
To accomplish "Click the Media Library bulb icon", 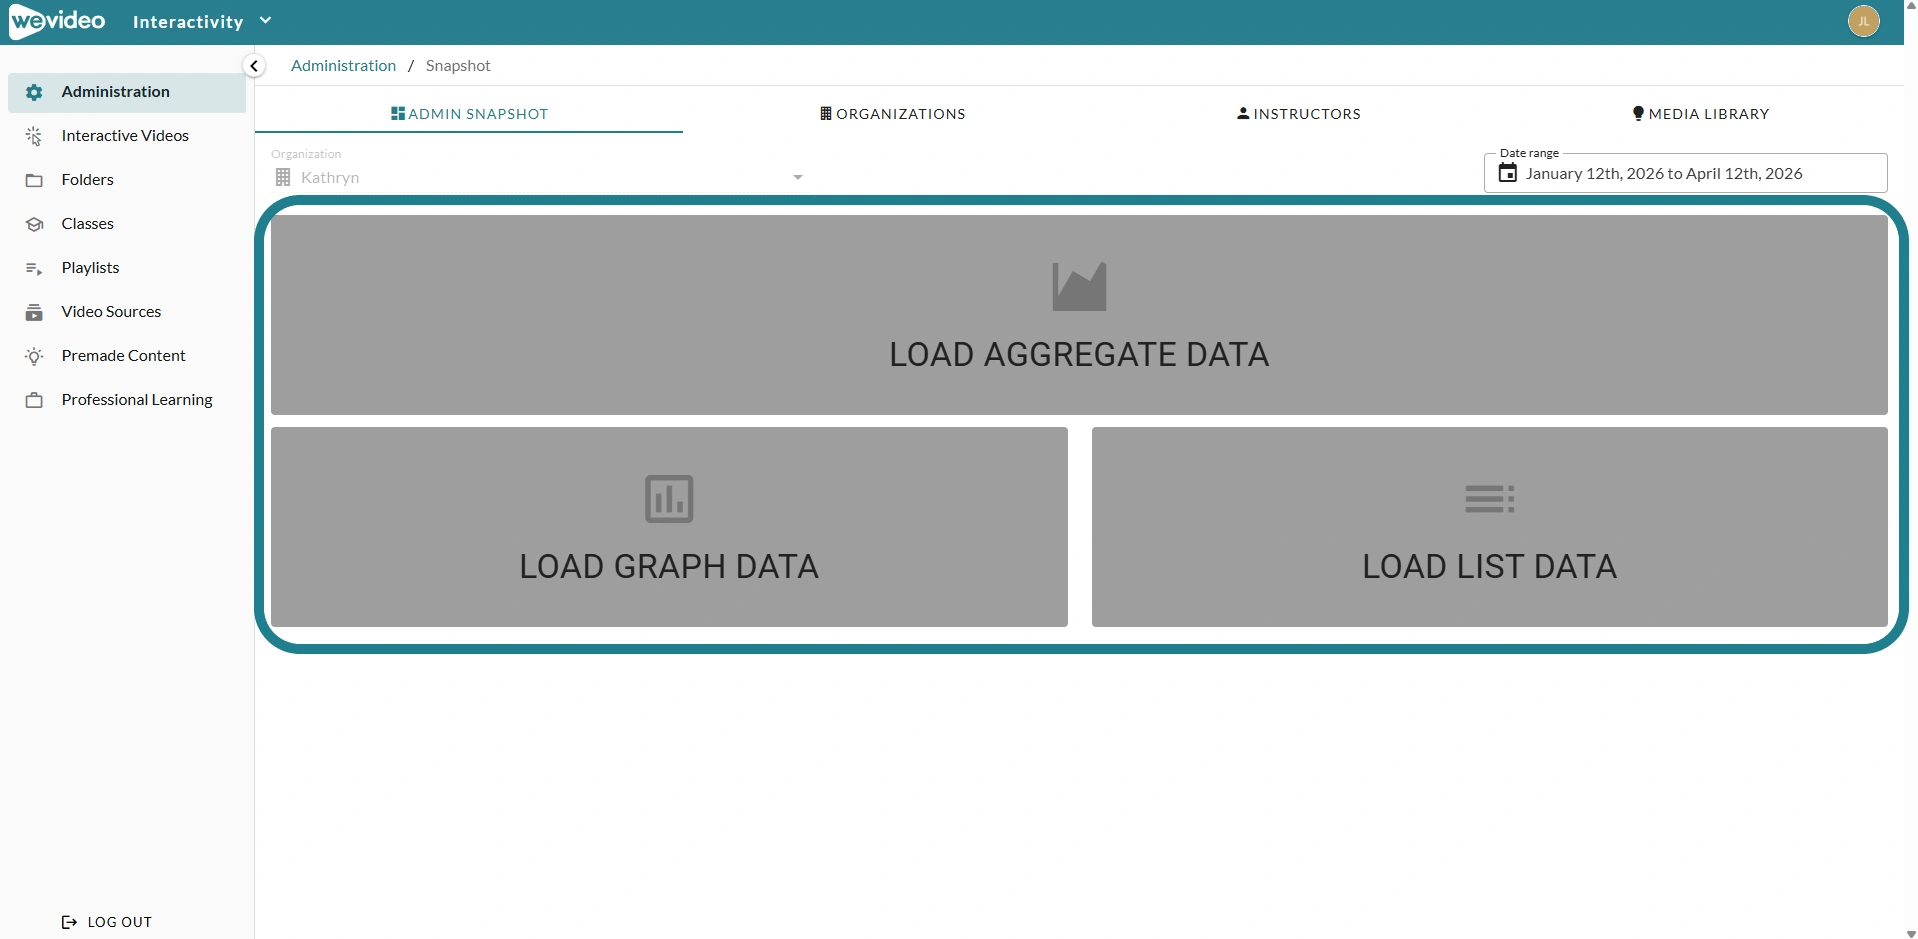I will (x=1638, y=114).
